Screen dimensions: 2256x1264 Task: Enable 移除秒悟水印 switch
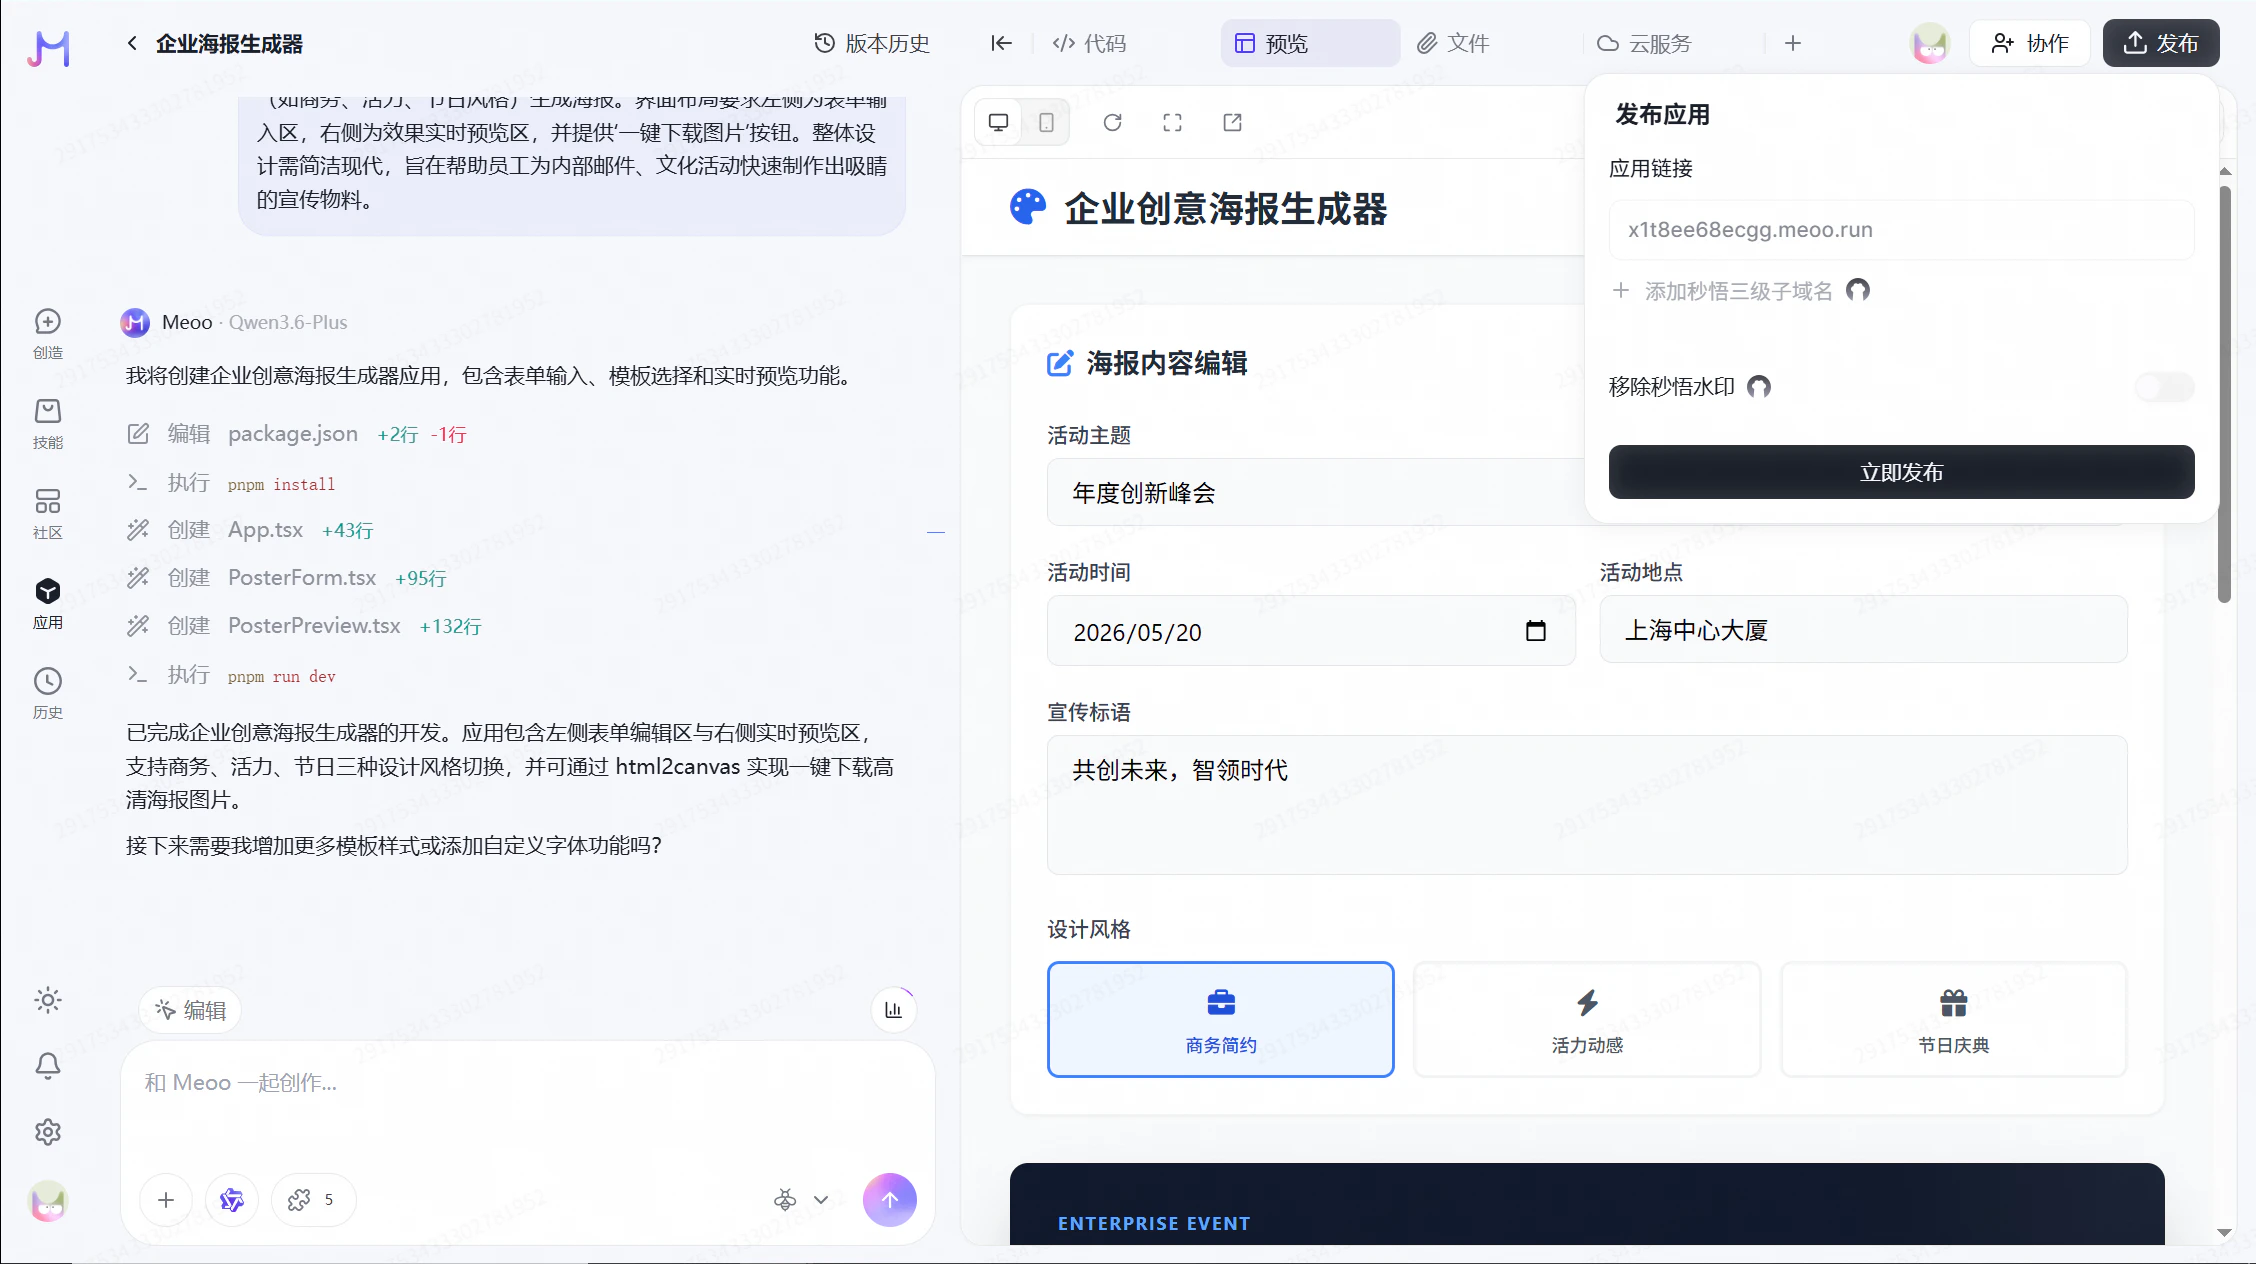(x=2163, y=387)
